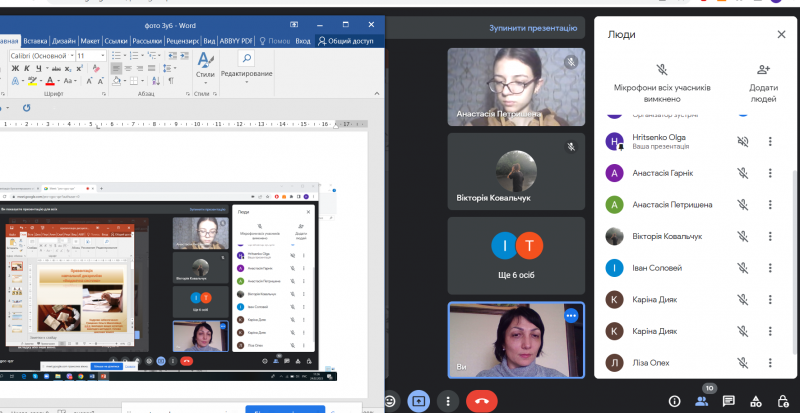Open font color dropdown arrow
Image resolution: width=800 pixels, height=413 pixels.
[x=59, y=81]
